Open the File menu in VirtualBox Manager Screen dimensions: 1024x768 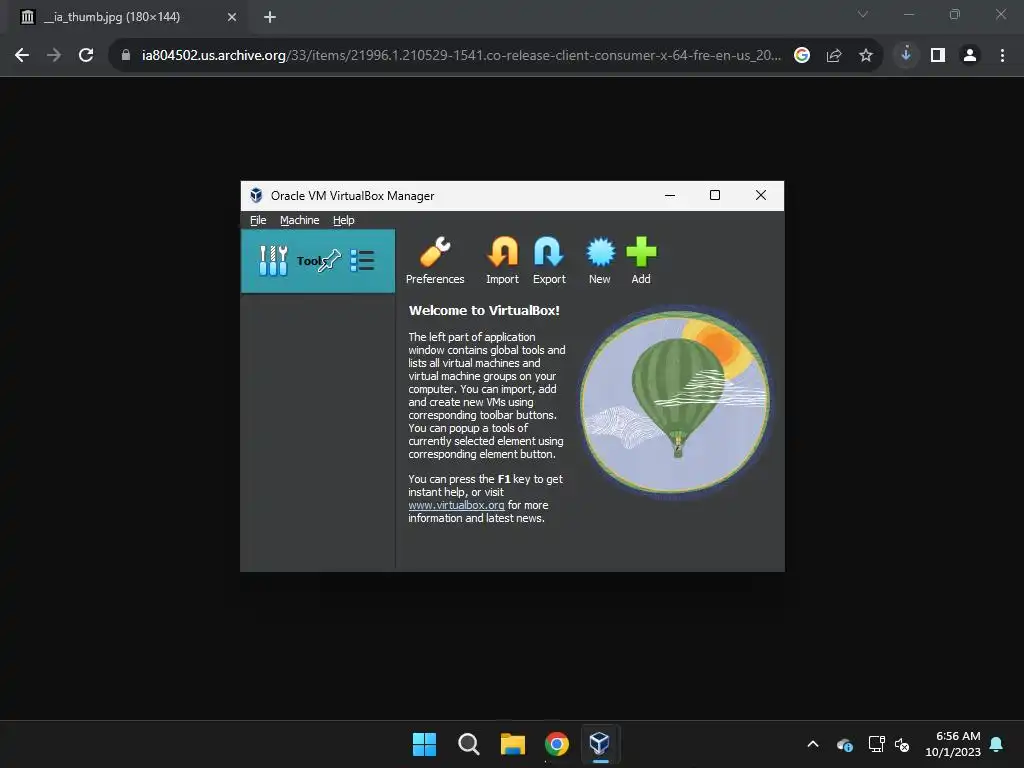coord(258,220)
